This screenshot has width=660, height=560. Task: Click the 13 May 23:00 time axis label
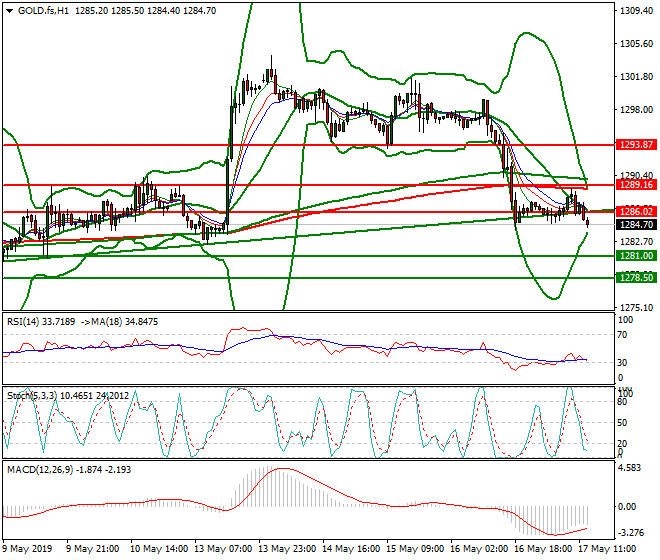click(x=287, y=549)
